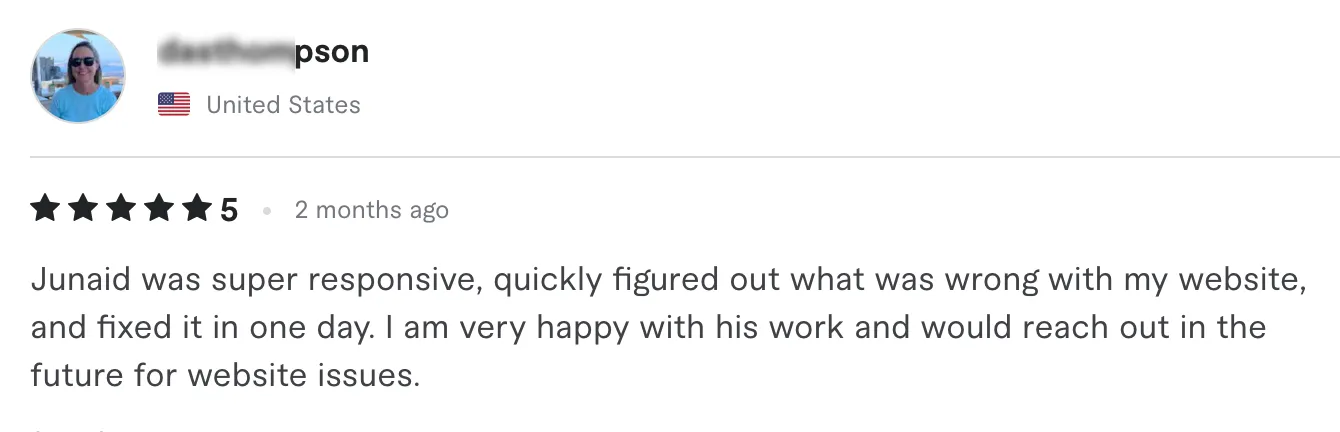Click the "2 months ago" timestamp
Screen dimensions: 1340x432
(371, 210)
